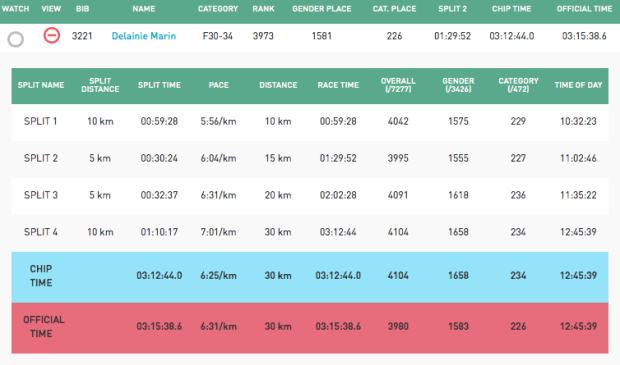
Task: Select gender place value 1581
Action: pos(321,36)
